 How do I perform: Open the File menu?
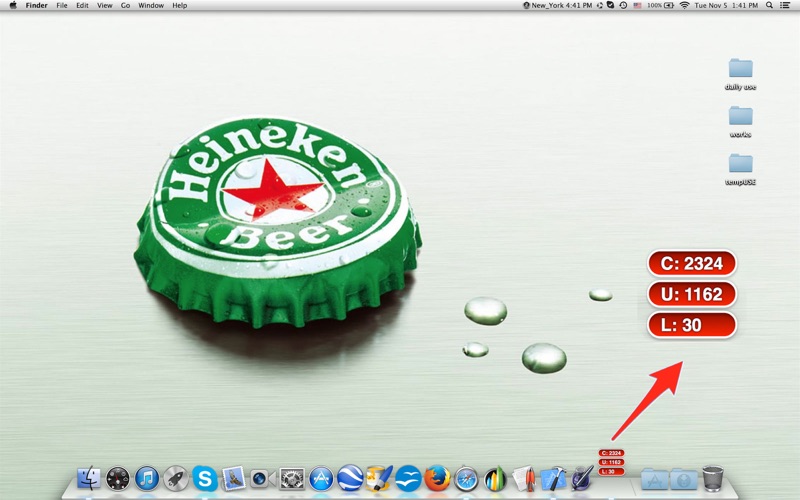[62, 5]
